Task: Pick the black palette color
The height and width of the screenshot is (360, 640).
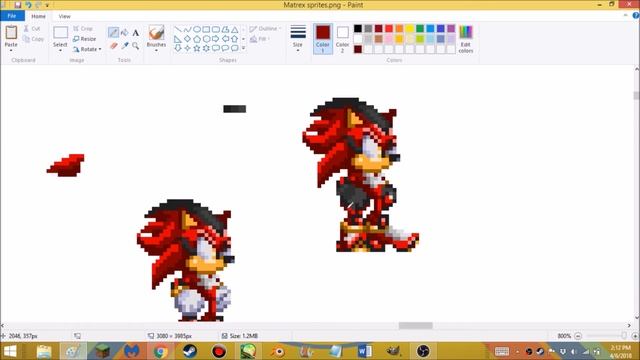Action: click(x=358, y=29)
